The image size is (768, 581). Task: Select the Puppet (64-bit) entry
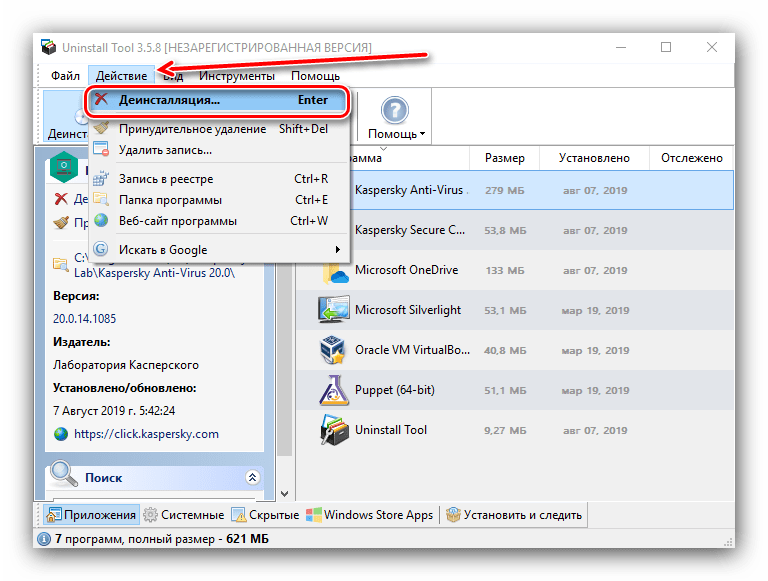point(515,390)
